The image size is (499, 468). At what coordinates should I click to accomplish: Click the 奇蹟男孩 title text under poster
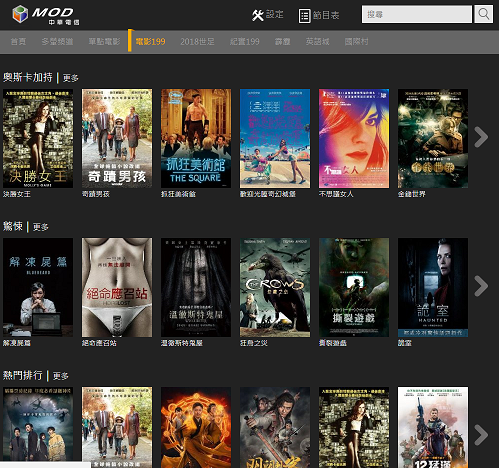96,194
